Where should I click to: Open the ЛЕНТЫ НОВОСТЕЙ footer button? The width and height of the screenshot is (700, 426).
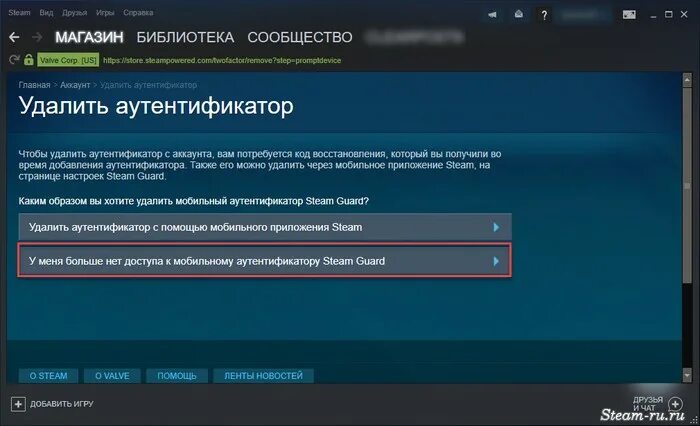[x=263, y=376]
